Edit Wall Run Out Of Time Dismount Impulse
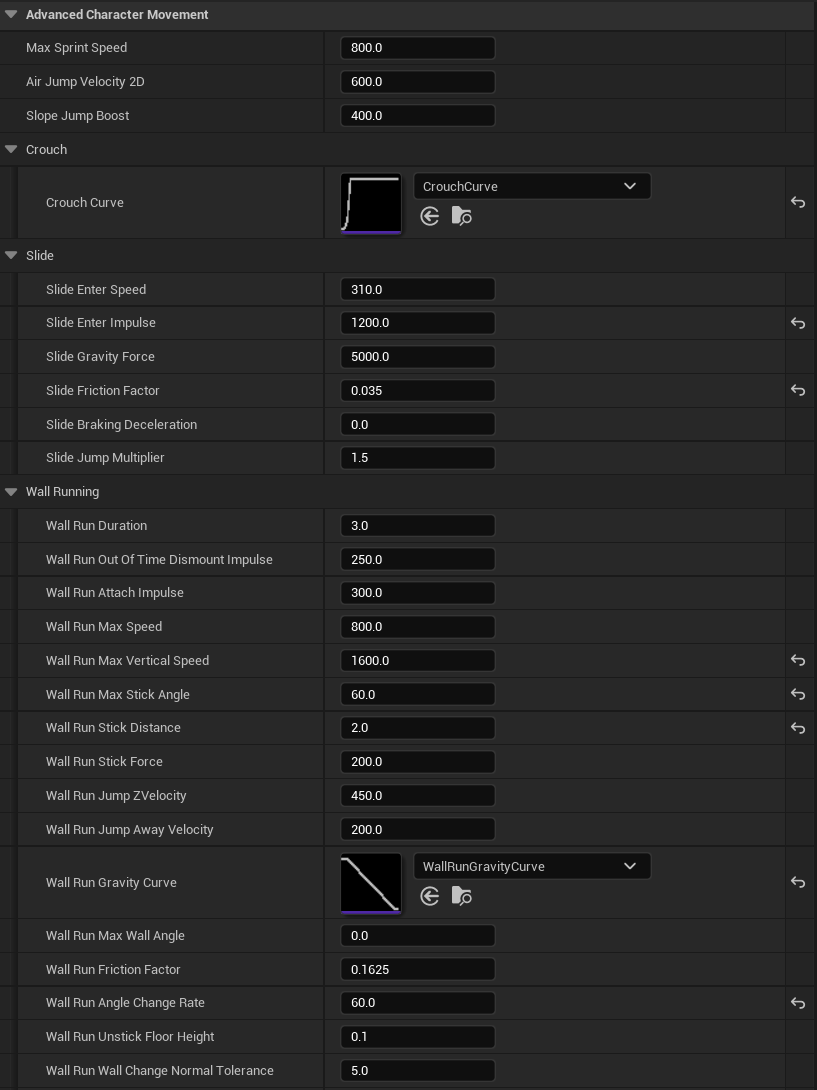This screenshot has width=817, height=1090. click(417, 560)
